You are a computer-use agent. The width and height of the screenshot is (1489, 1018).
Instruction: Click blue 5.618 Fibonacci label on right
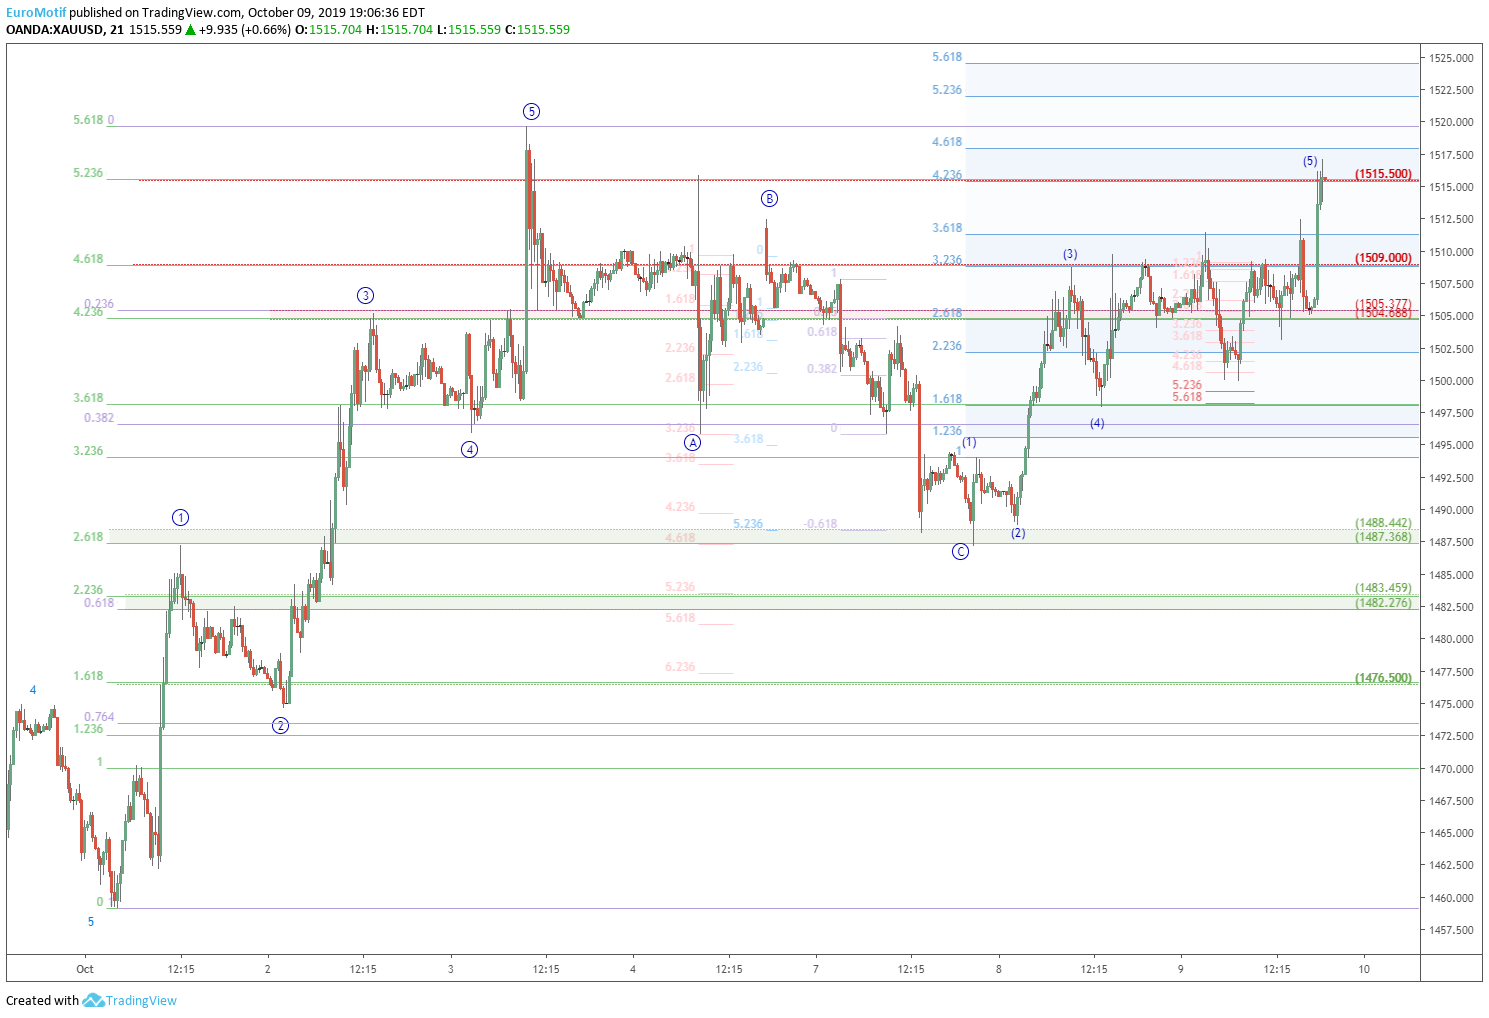(x=947, y=57)
